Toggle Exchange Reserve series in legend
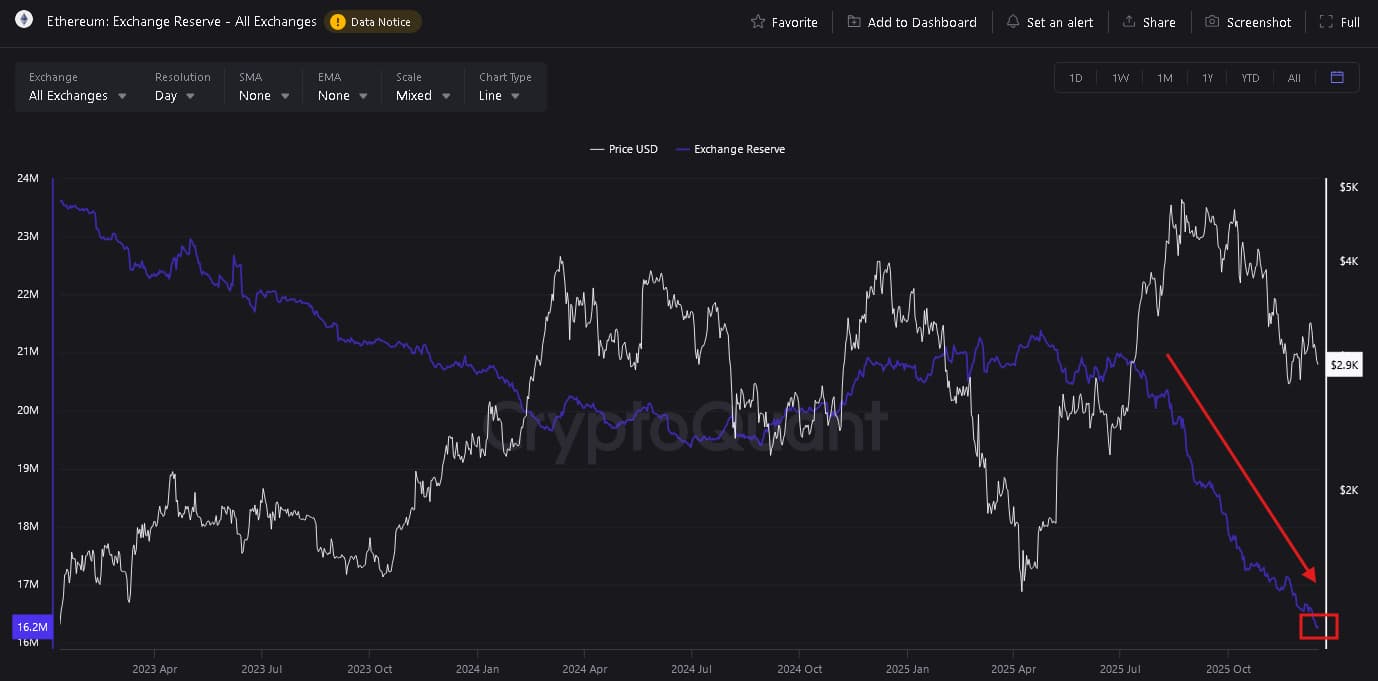 pos(730,149)
